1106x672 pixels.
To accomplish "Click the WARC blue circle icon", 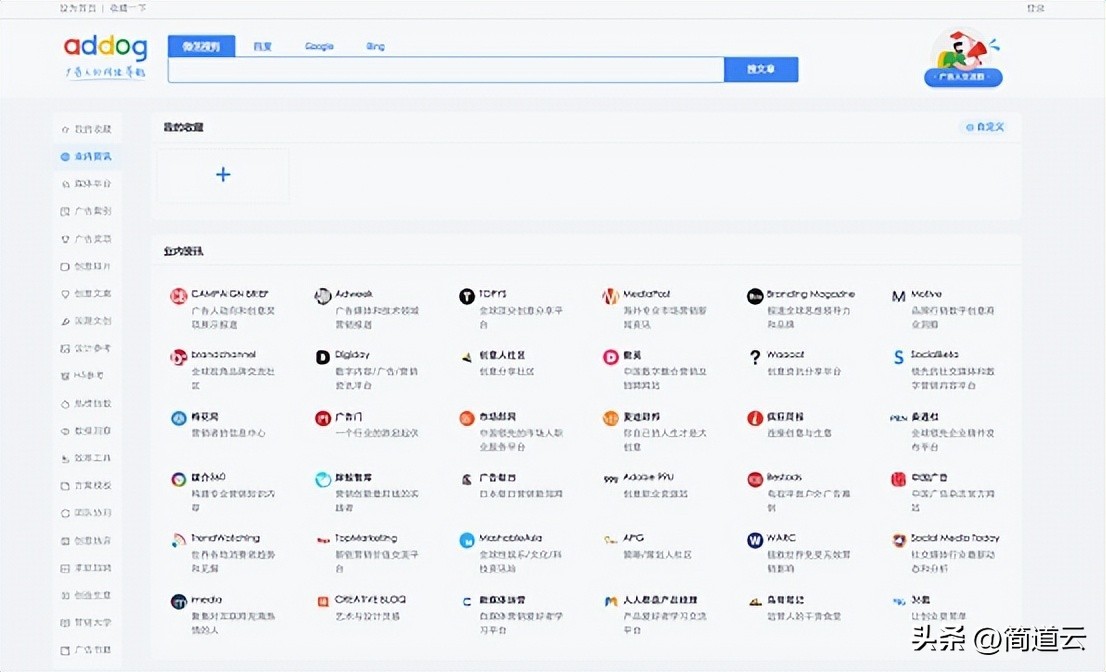I will click(x=755, y=540).
